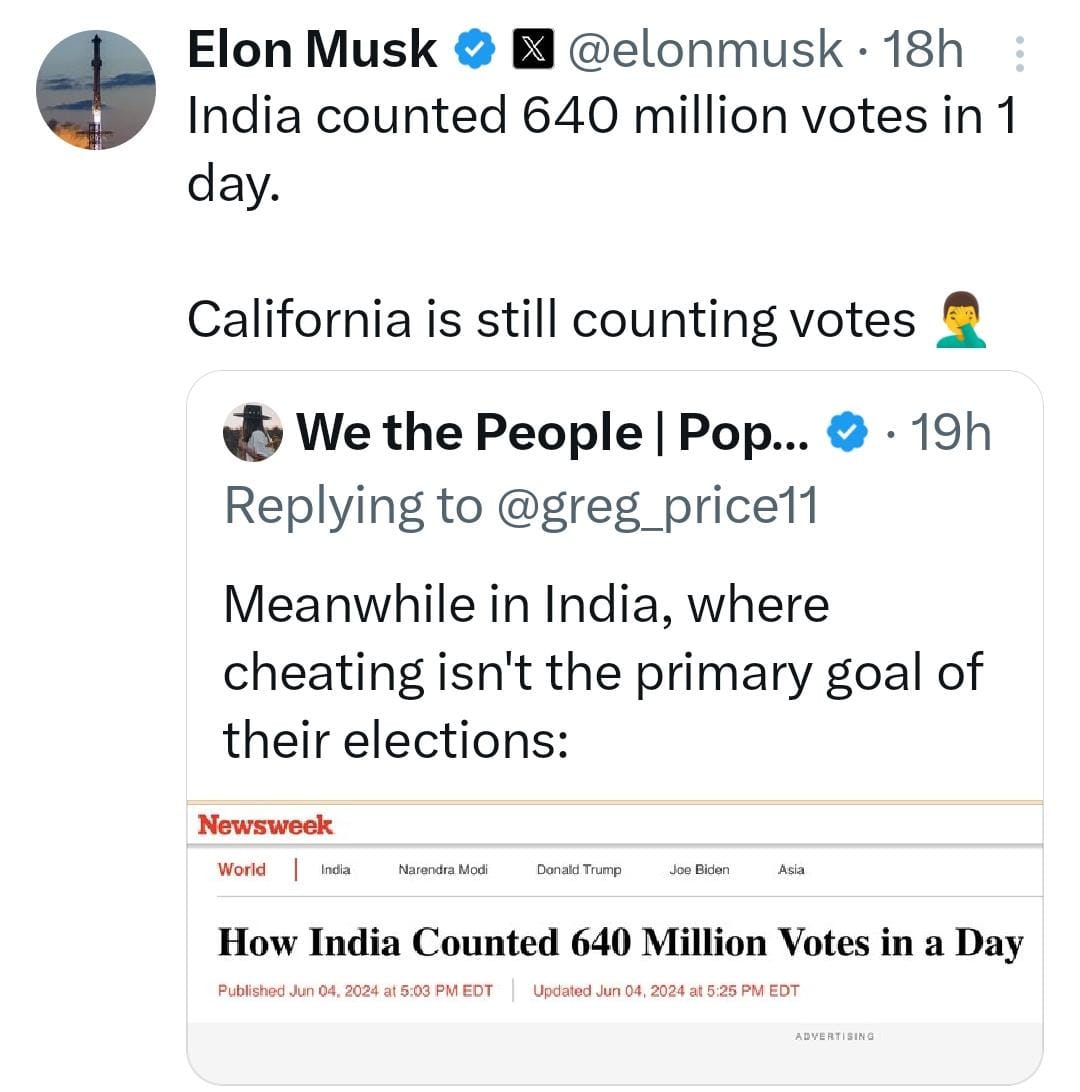Click the We the People profile avatar

click(253, 432)
